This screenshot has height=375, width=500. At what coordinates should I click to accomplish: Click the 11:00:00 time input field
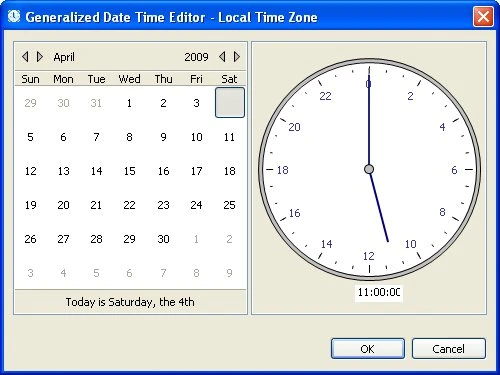[x=379, y=293]
